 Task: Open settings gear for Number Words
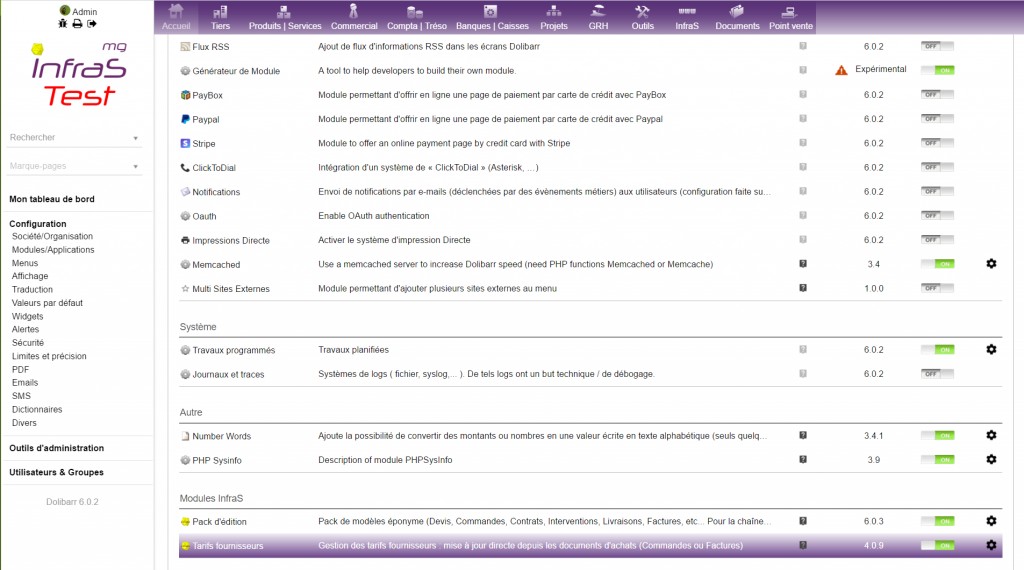pos(991,435)
